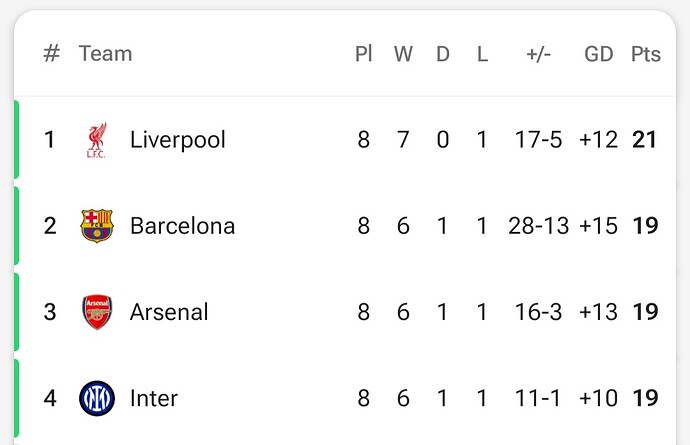Open the Liverpool team page link
The image size is (690, 445).
pos(178,140)
